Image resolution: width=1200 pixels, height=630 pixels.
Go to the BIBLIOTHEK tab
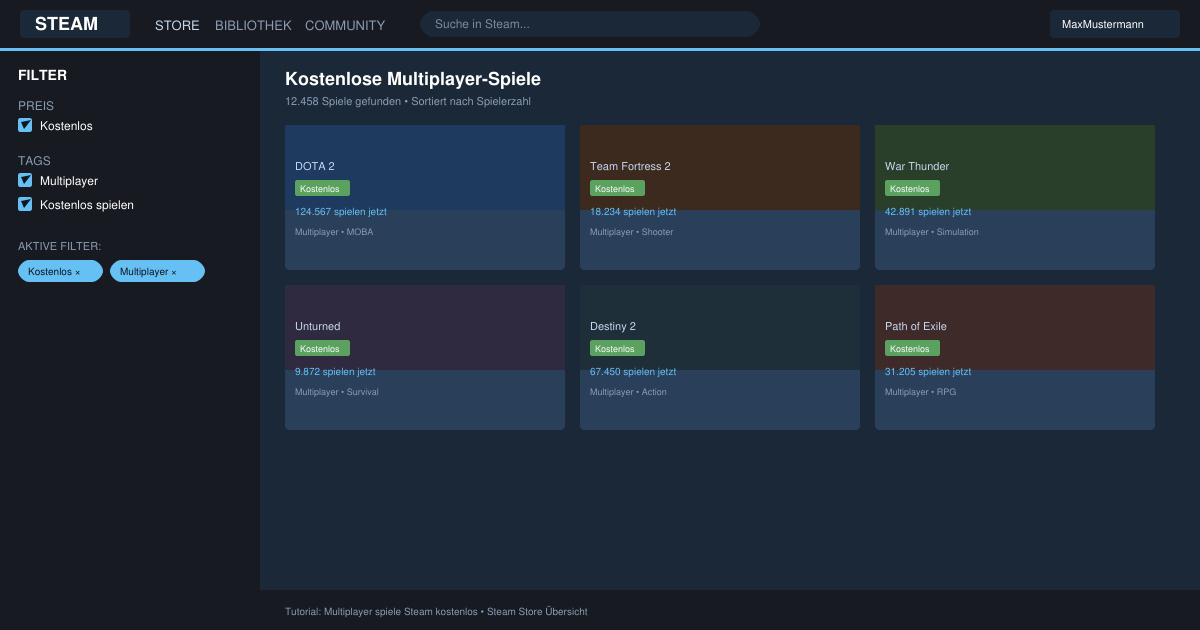point(253,25)
